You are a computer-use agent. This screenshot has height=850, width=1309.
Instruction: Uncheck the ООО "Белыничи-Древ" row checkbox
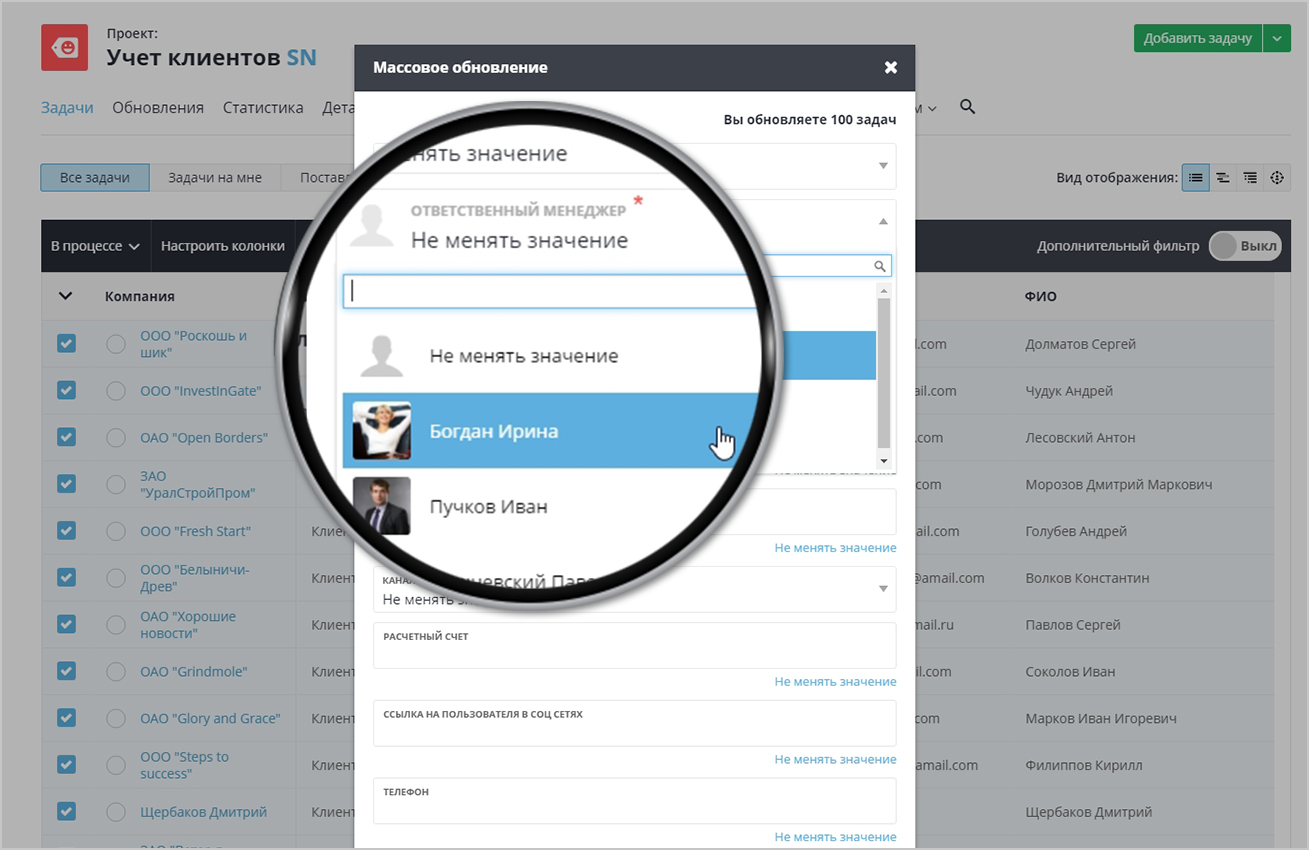coord(66,577)
